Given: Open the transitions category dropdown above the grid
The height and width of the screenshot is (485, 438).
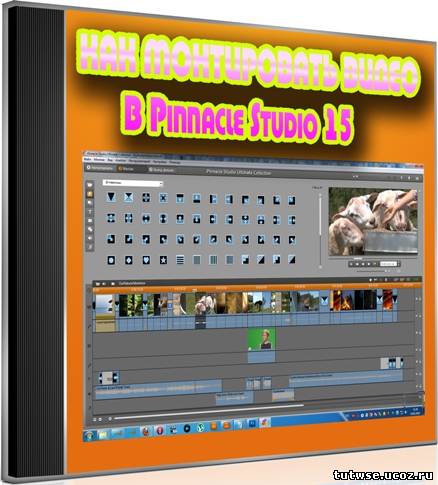Looking at the screenshot, I should pos(133,183).
